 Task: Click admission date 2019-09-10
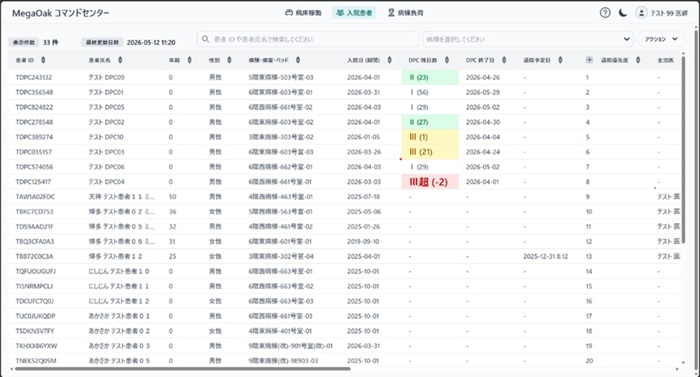[x=363, y=242]
